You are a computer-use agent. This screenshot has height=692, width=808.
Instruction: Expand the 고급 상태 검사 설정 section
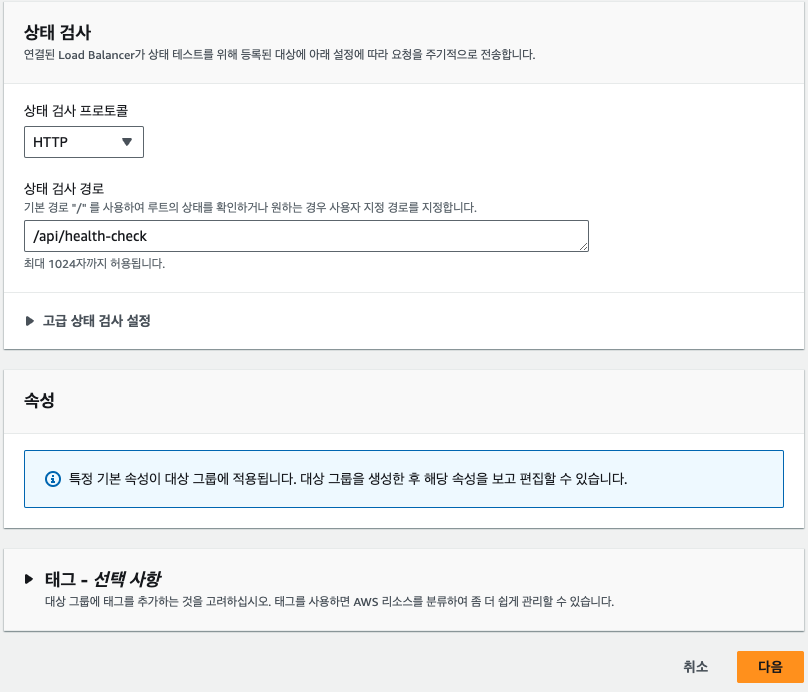click(88, 321)
